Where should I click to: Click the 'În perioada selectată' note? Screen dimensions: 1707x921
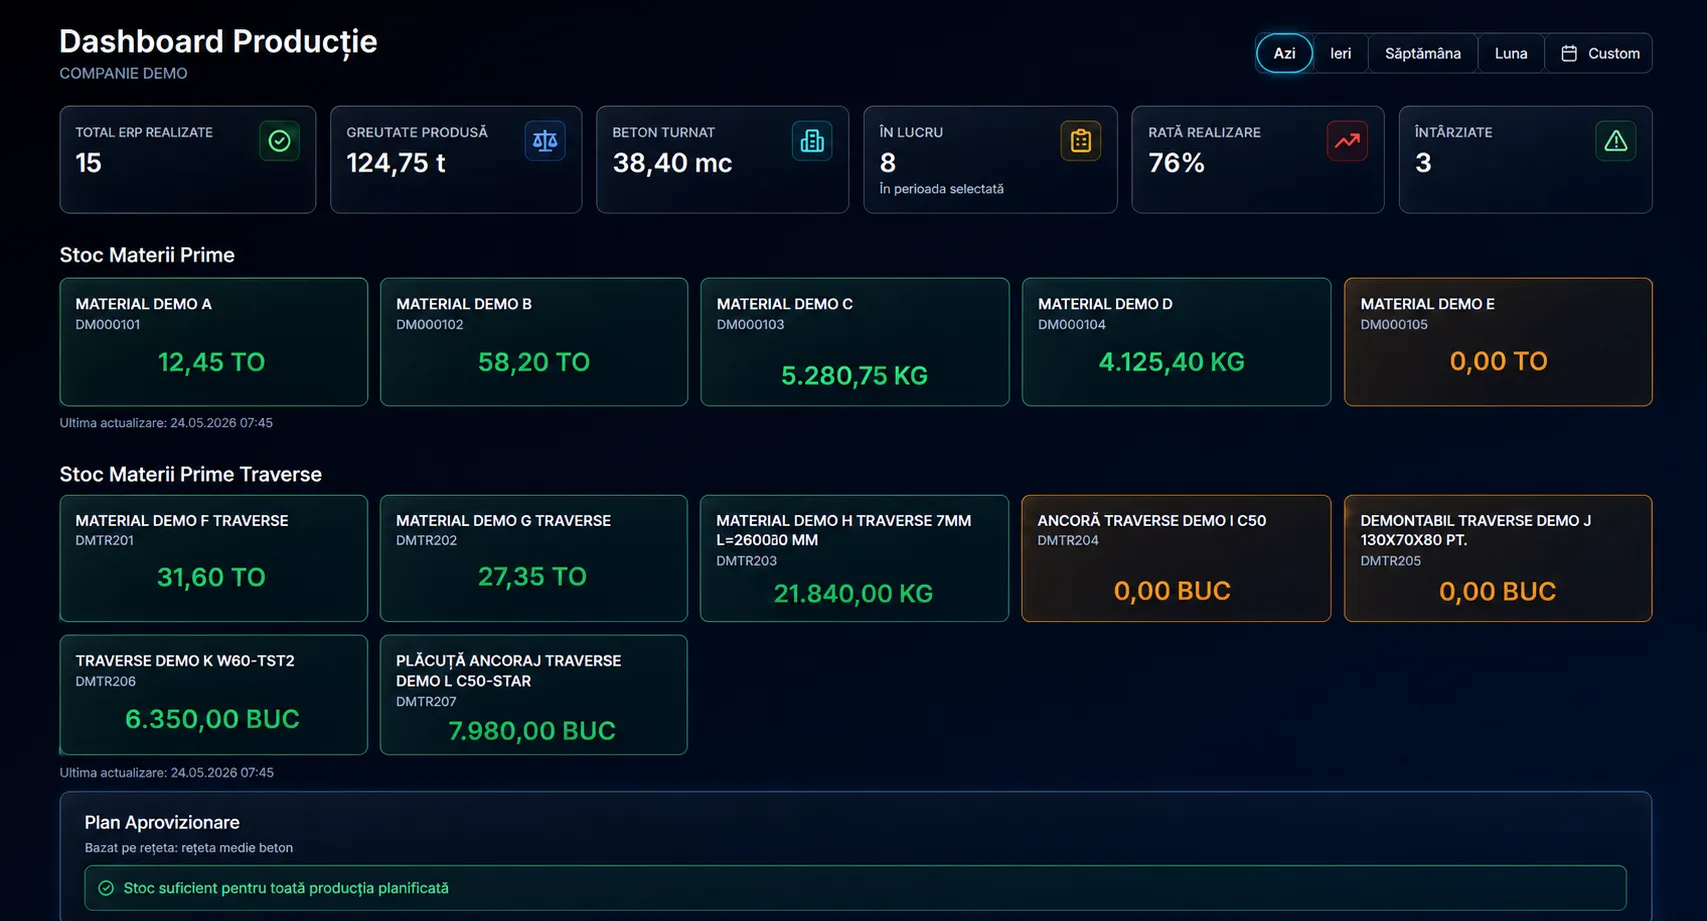click(x=941, y=189)
